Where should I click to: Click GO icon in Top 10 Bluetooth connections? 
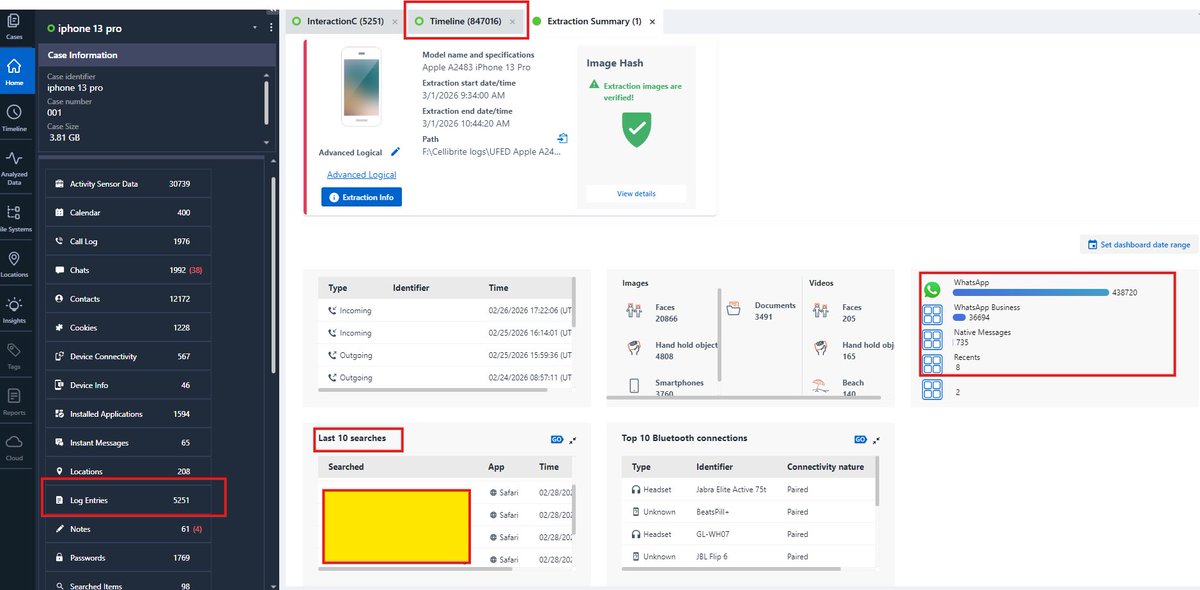(x=860, y=439)
